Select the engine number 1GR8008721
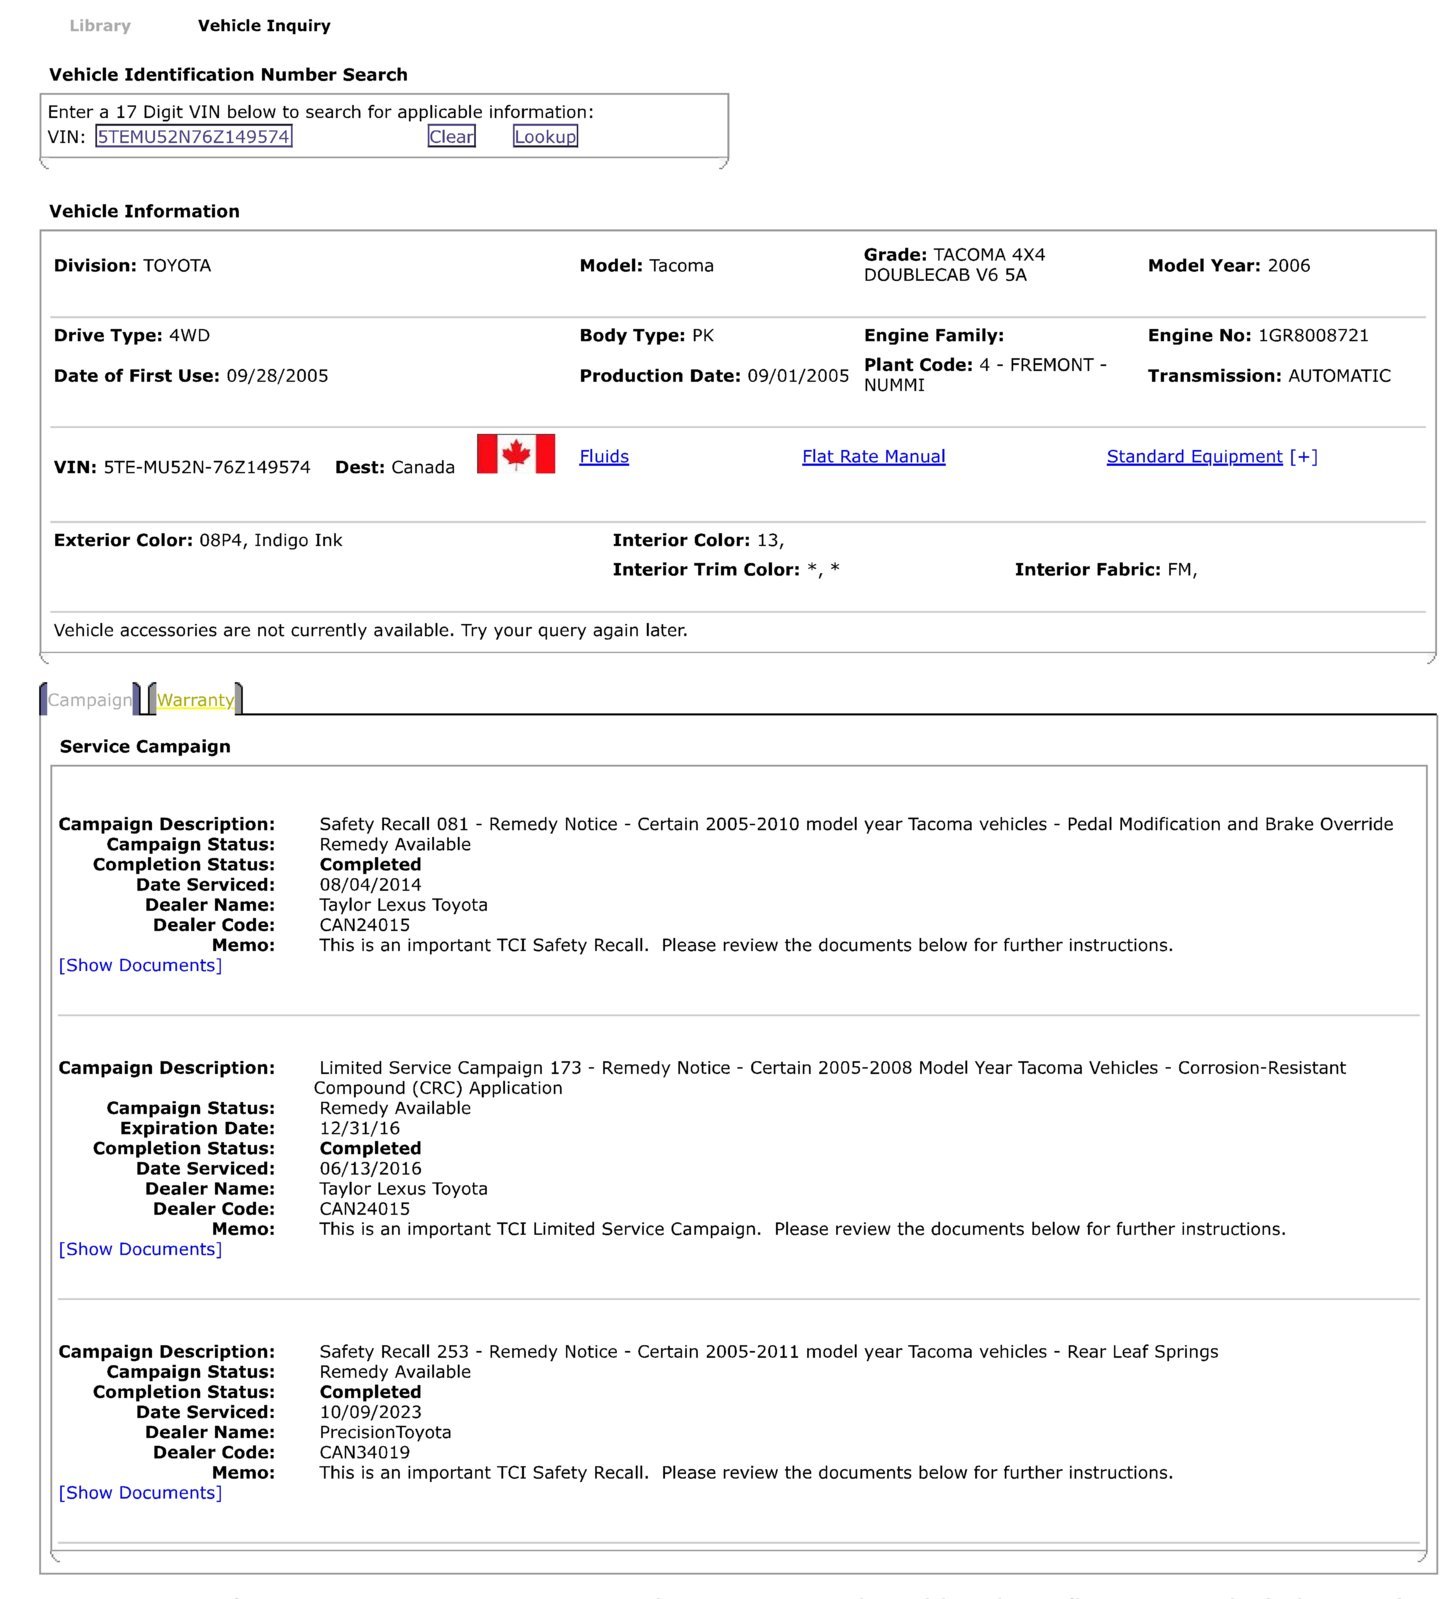This screenshot has height=1599, width=1446. point(1313,336)
